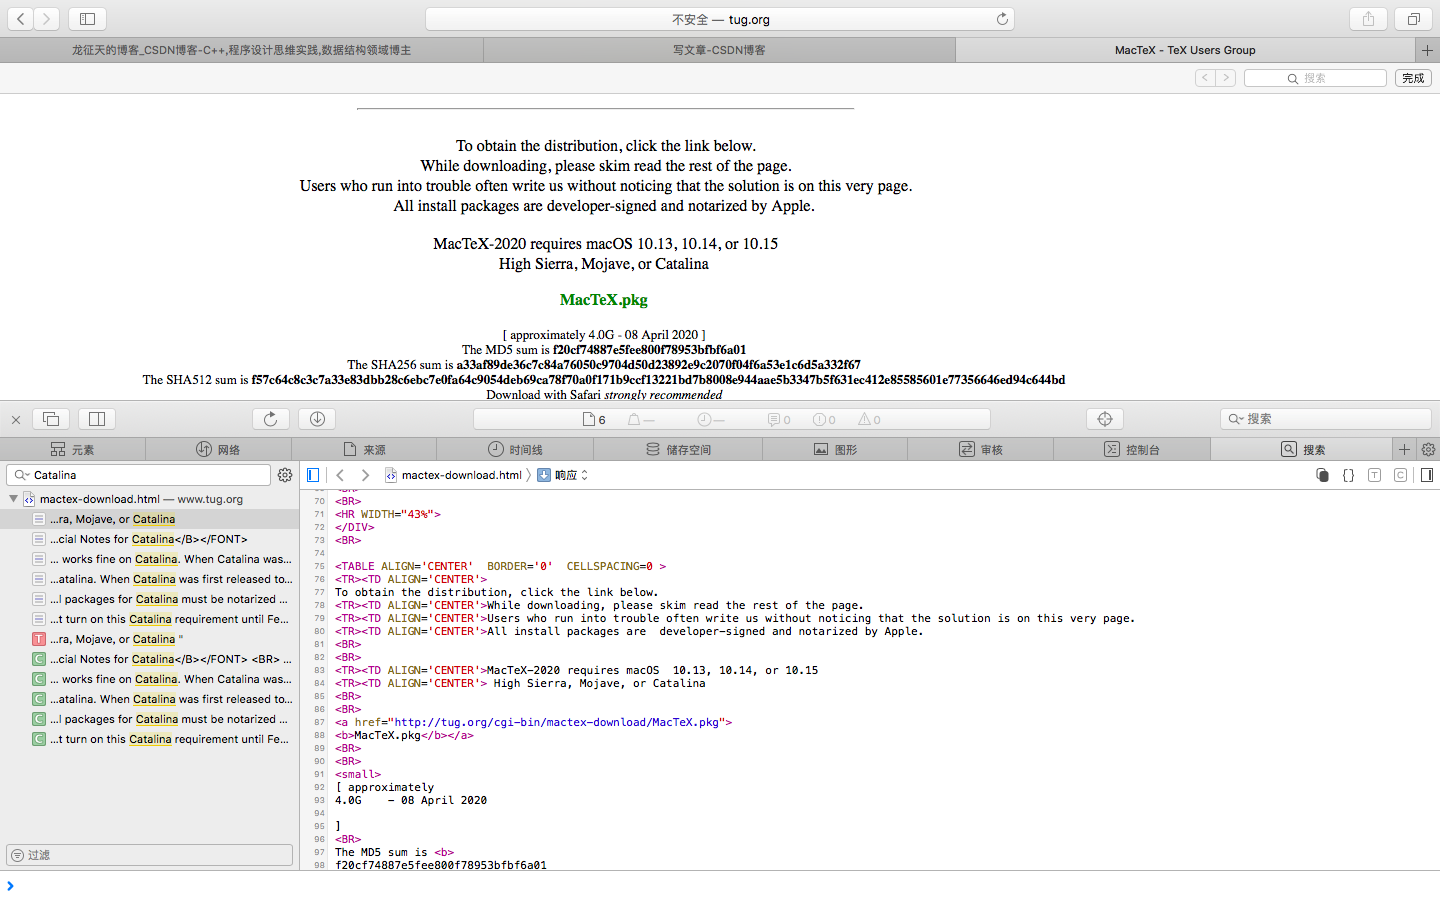Click the tug.org address bar
The width and height of the screenshot is (1440, 900).
[720, 19]
